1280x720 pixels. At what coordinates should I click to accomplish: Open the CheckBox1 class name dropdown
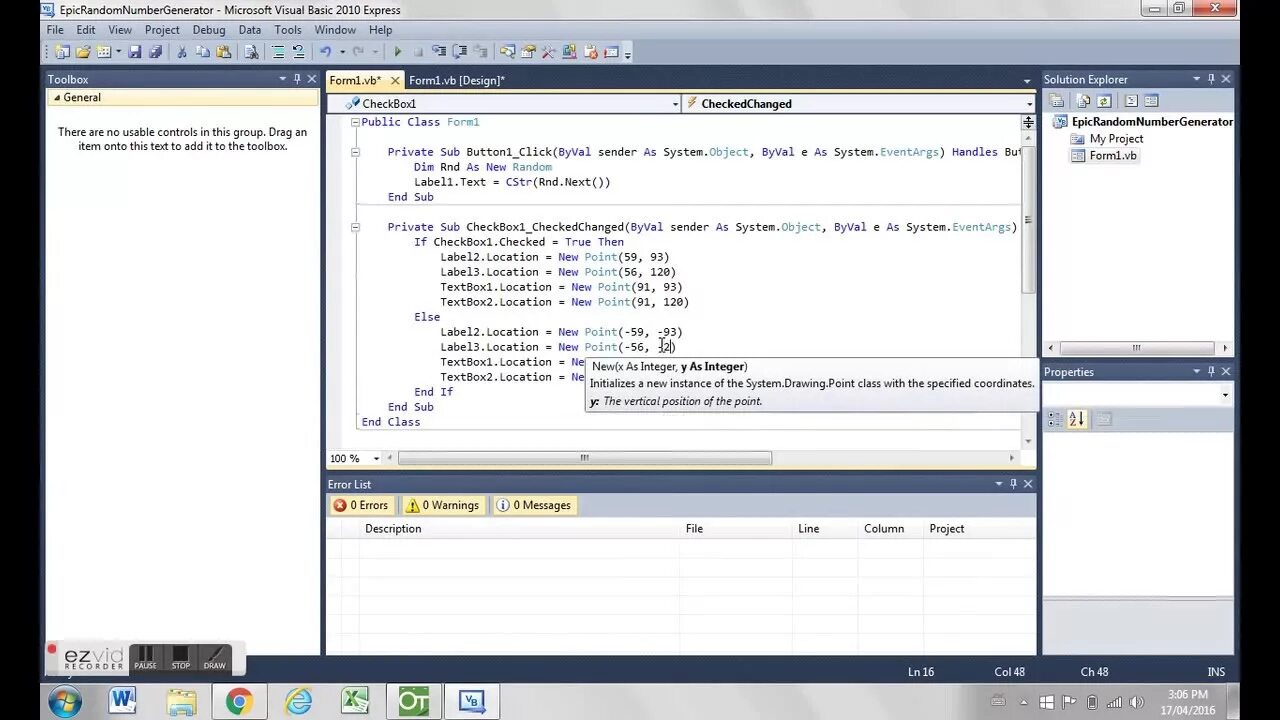pyautogui.click(x=676, y=104)
